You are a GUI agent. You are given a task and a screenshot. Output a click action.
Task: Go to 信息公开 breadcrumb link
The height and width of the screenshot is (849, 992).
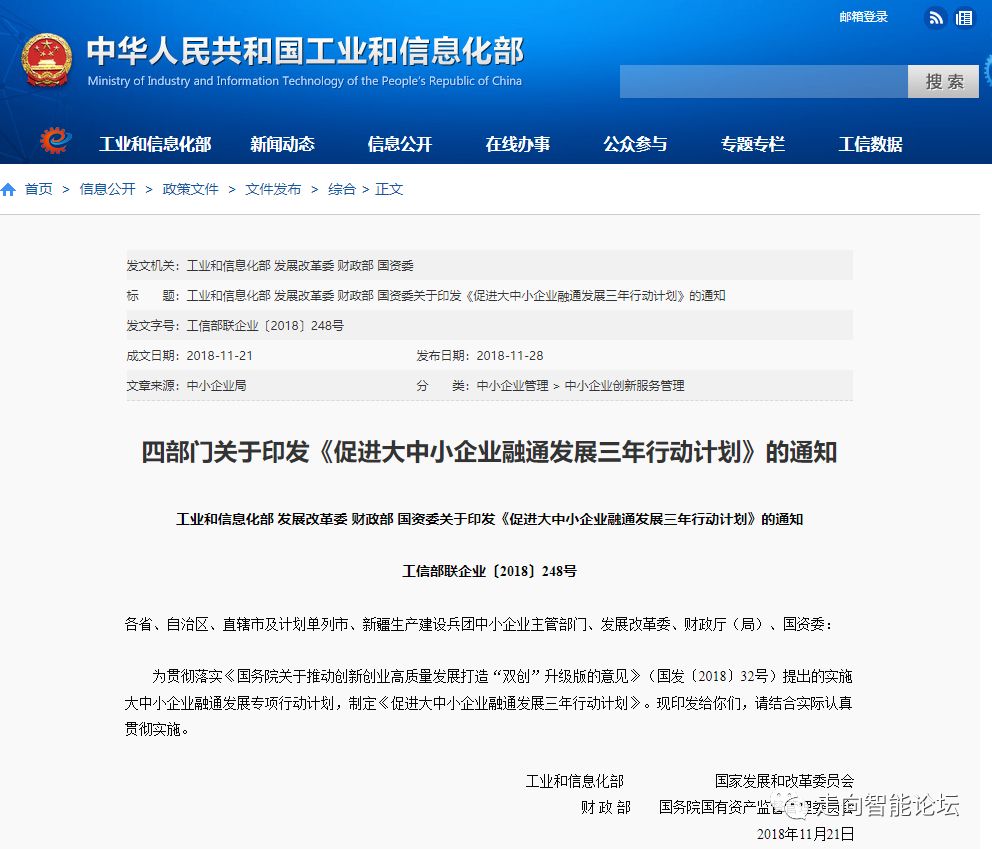click(108, 189)
